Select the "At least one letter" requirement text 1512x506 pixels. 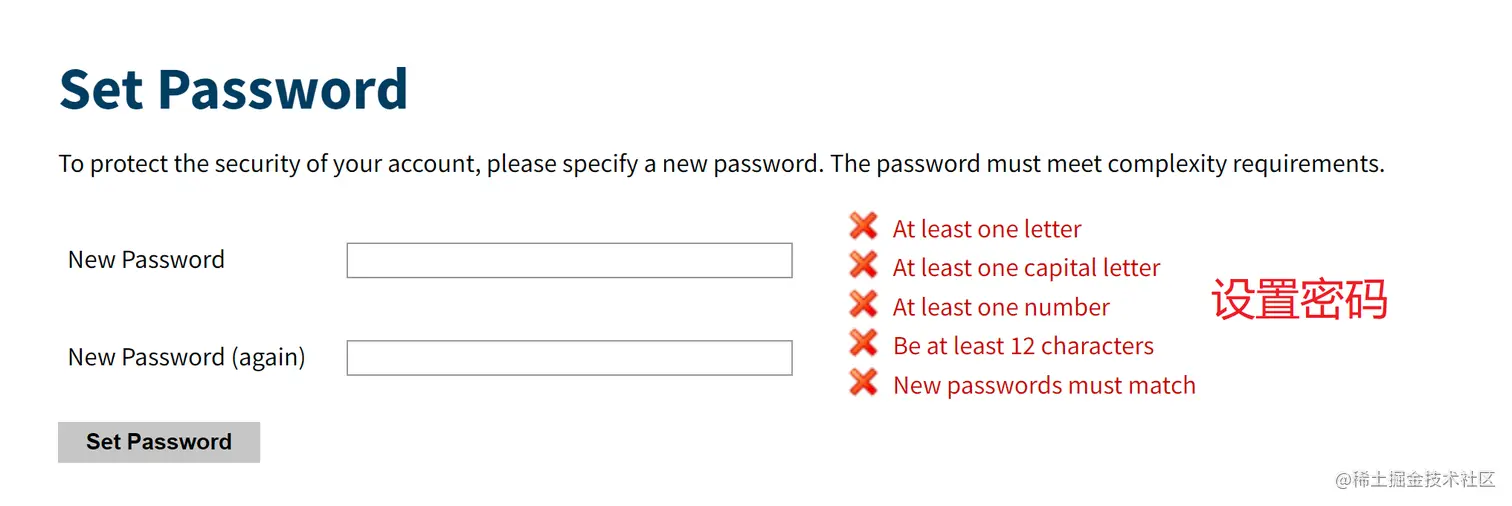tap(987, 229)
